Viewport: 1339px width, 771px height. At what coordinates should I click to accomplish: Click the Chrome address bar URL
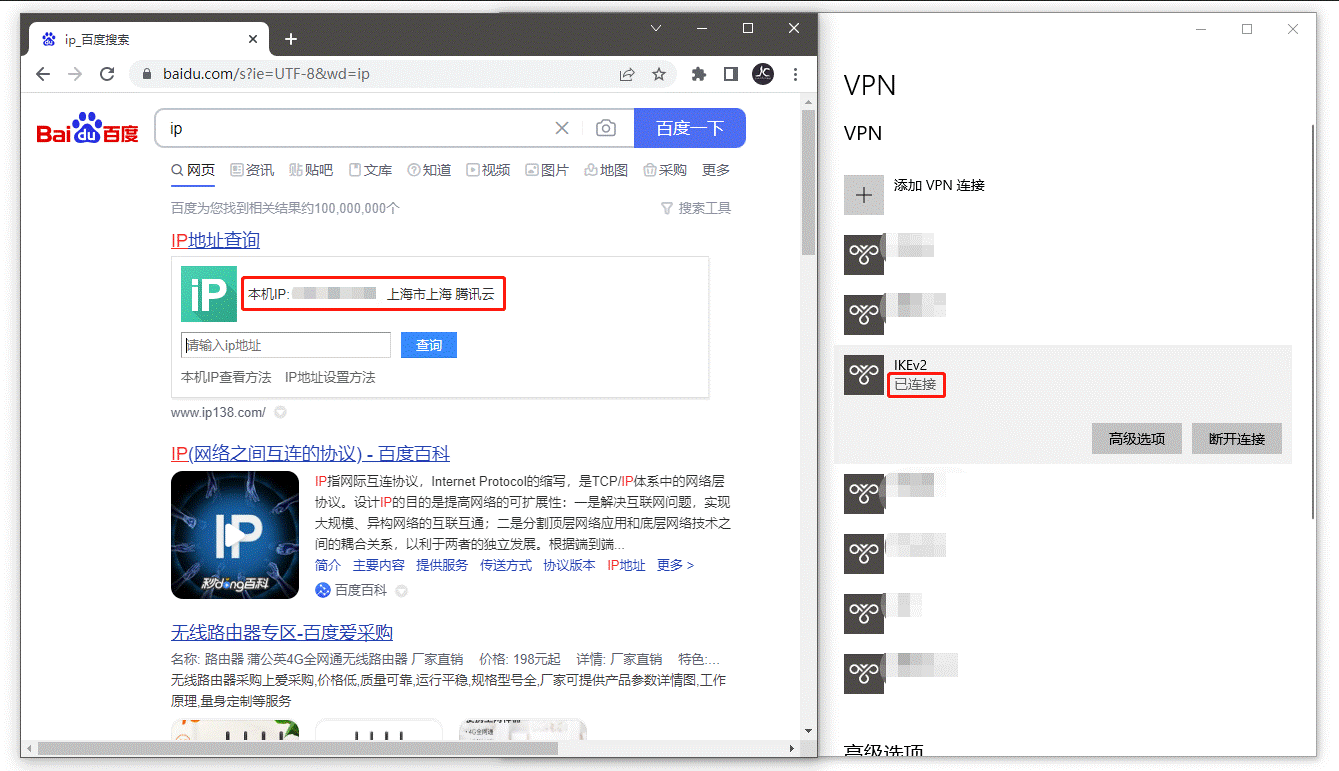[x=266, y=74]
